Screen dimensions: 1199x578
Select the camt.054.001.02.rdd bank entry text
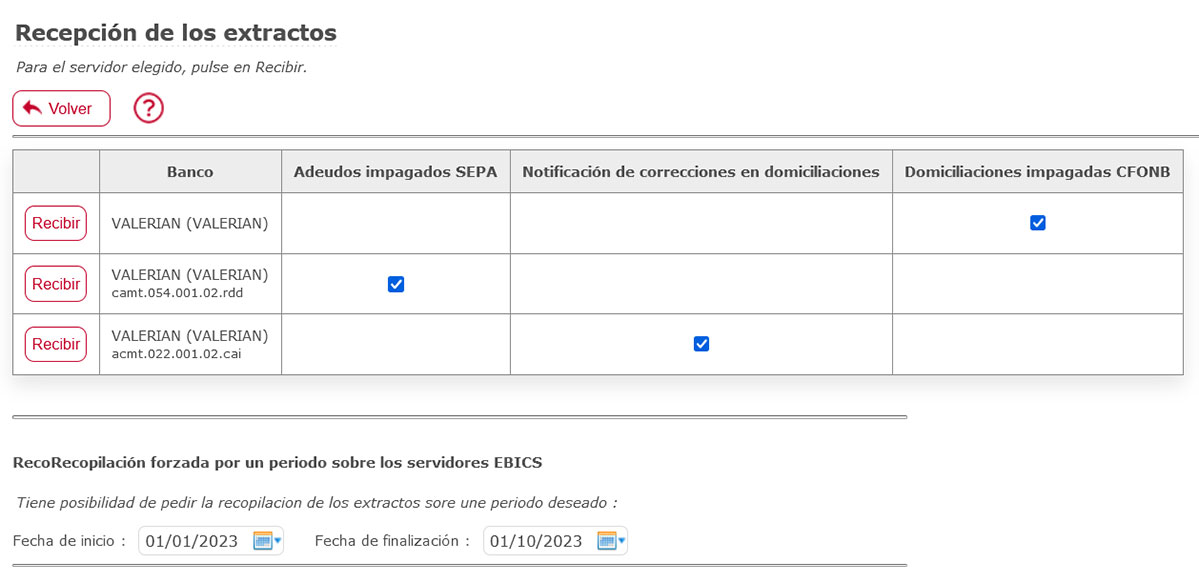pos(177,293)
